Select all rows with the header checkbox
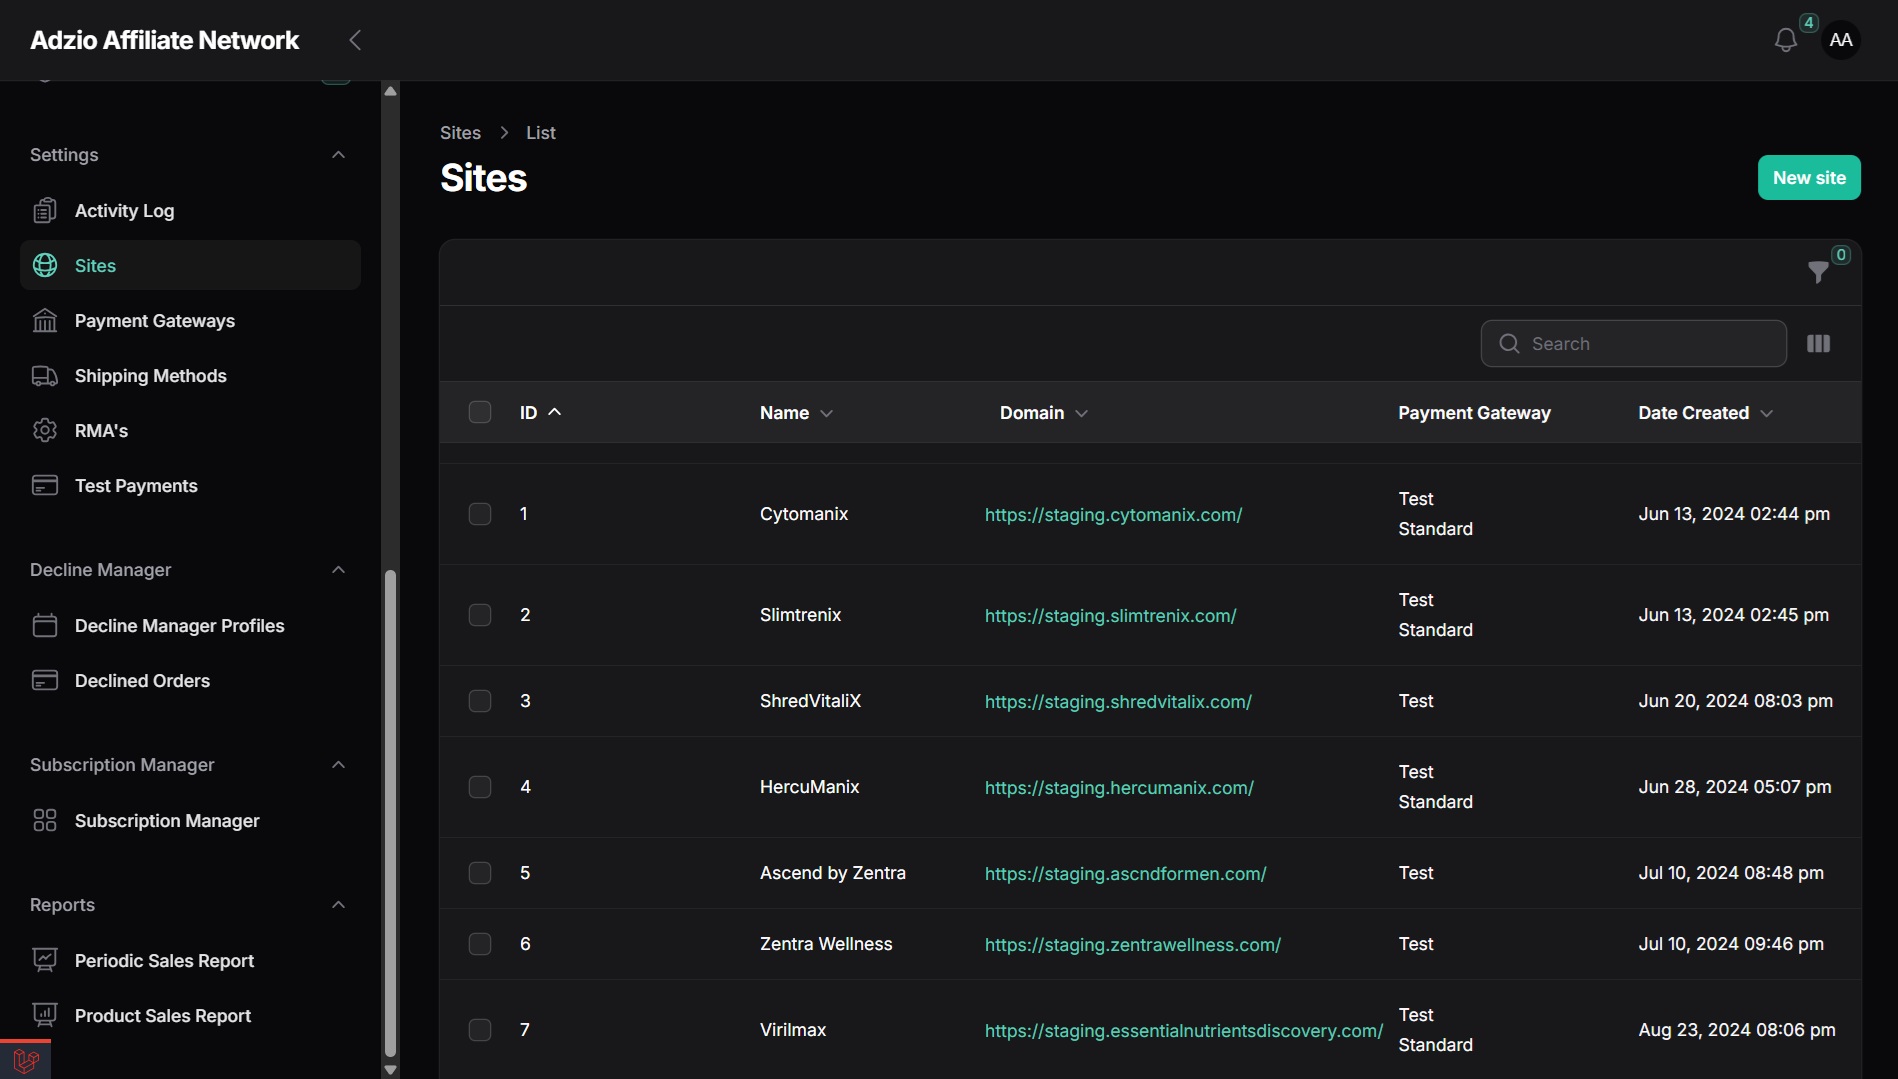The width and height of the screenshot is (1898, 1079). [480, 412]
